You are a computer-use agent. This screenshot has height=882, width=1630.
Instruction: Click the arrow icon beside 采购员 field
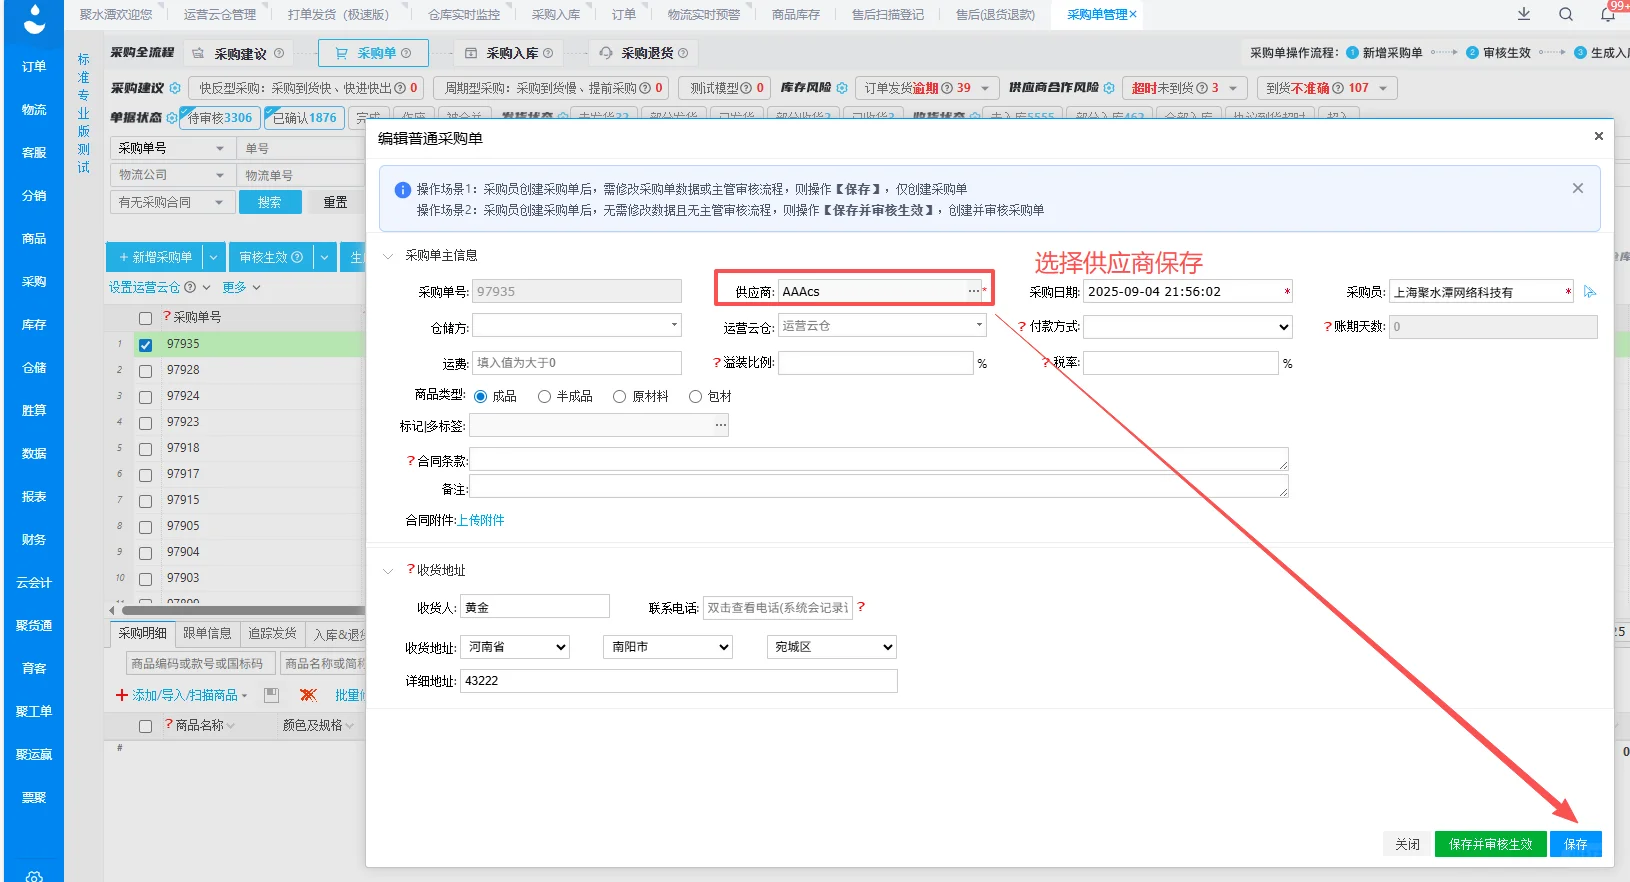pyautogui.click(x=1590, y=292)
